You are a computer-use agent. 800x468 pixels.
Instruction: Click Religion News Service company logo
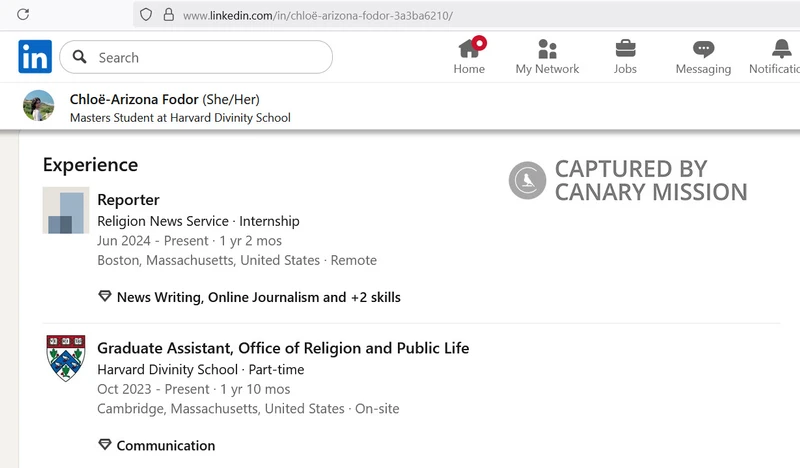click(x=66, y=210)
